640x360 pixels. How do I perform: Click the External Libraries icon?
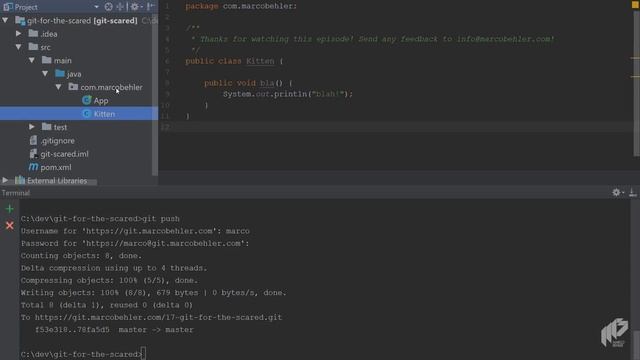pyautogui.click(x=20, y=180)
